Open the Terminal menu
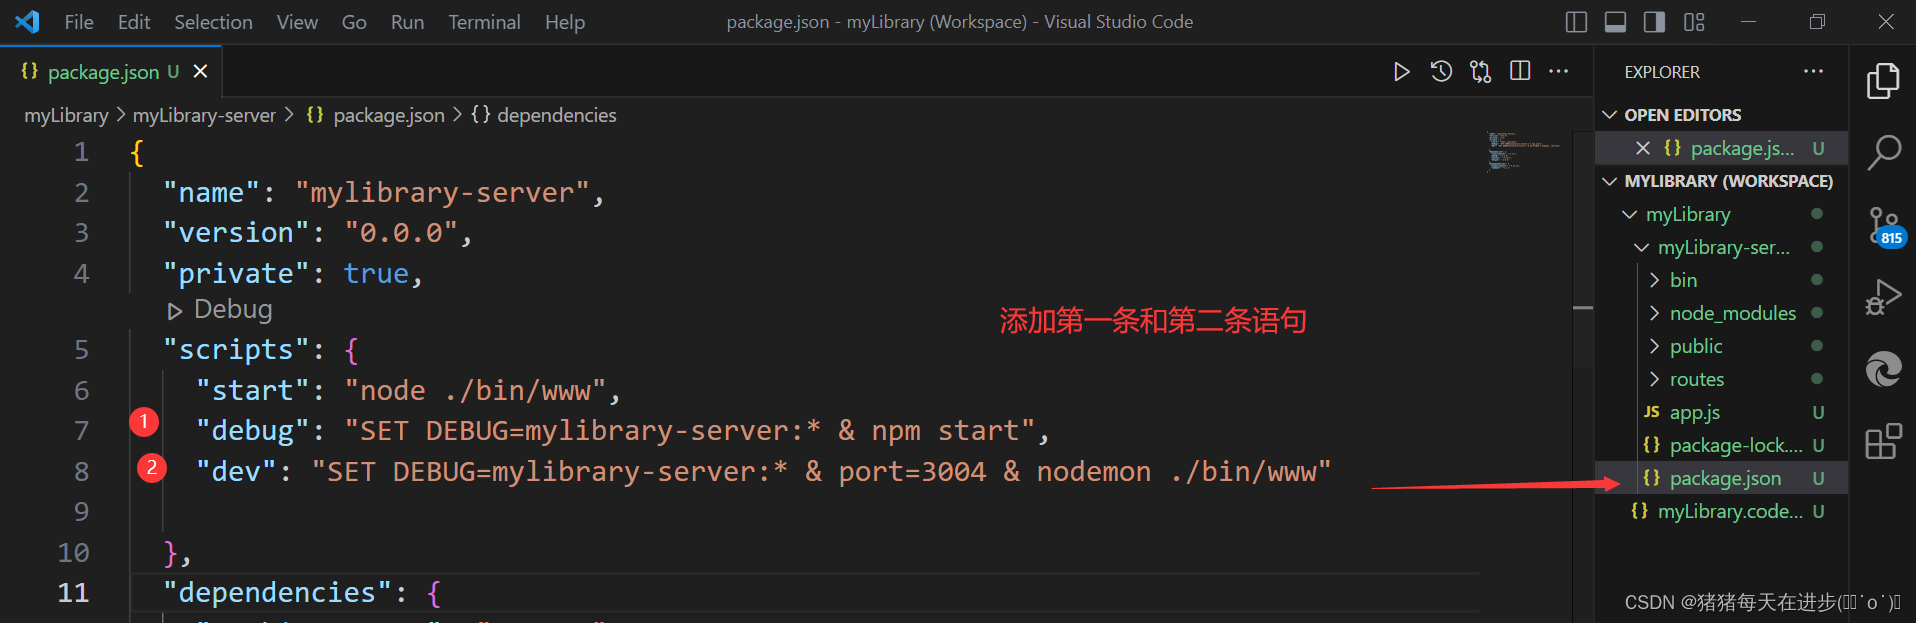Image resolution: width=1916 pixels, height=623 pixels. point(484,22)
